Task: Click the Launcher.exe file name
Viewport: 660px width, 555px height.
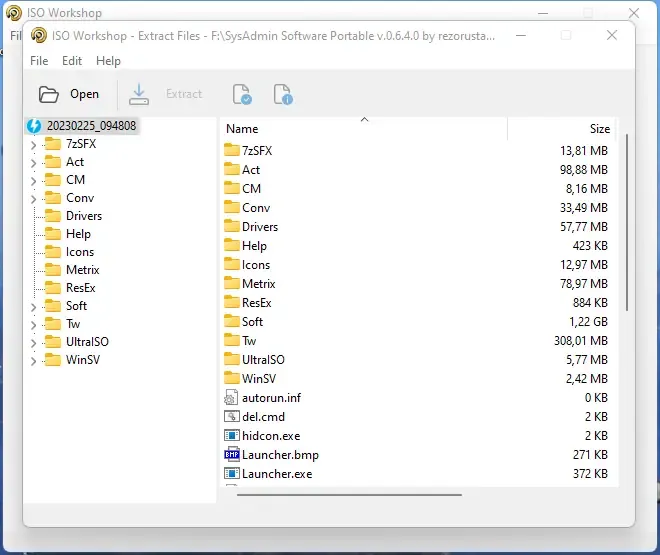Action: (x=277, y=474)
